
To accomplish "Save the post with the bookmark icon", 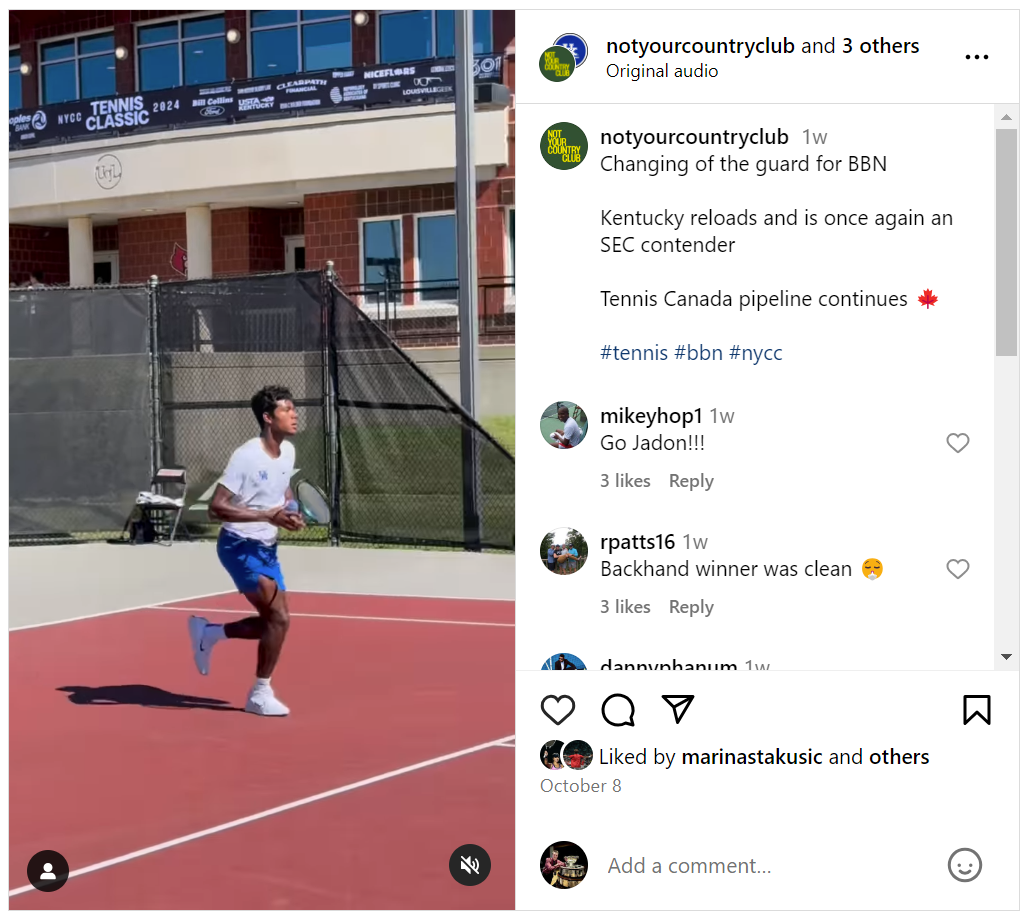I will (977, 710).
